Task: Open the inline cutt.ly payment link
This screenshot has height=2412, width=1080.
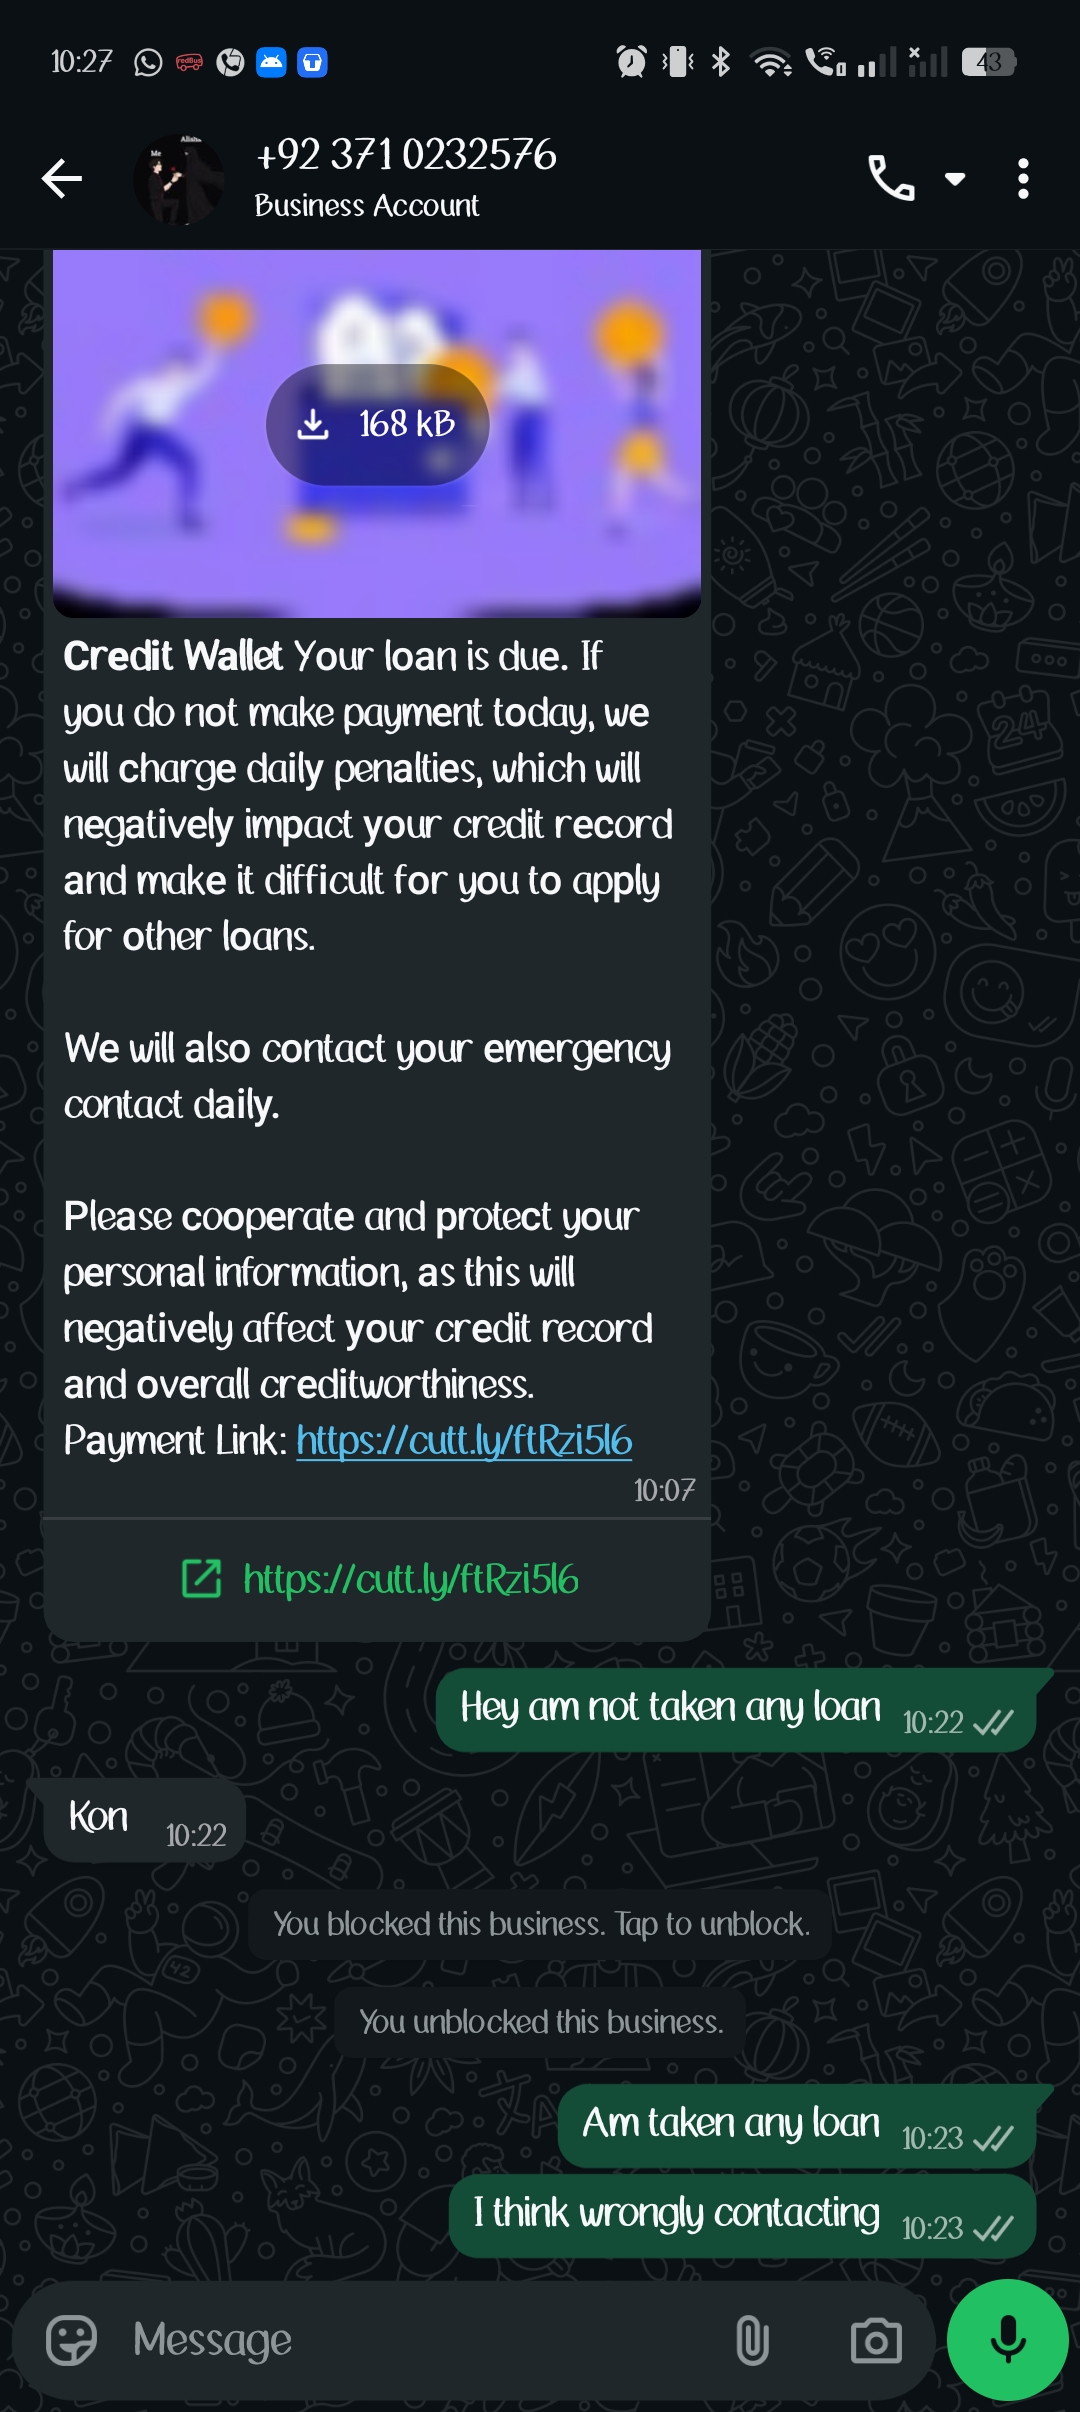Action: click(x=464, y=1441)
